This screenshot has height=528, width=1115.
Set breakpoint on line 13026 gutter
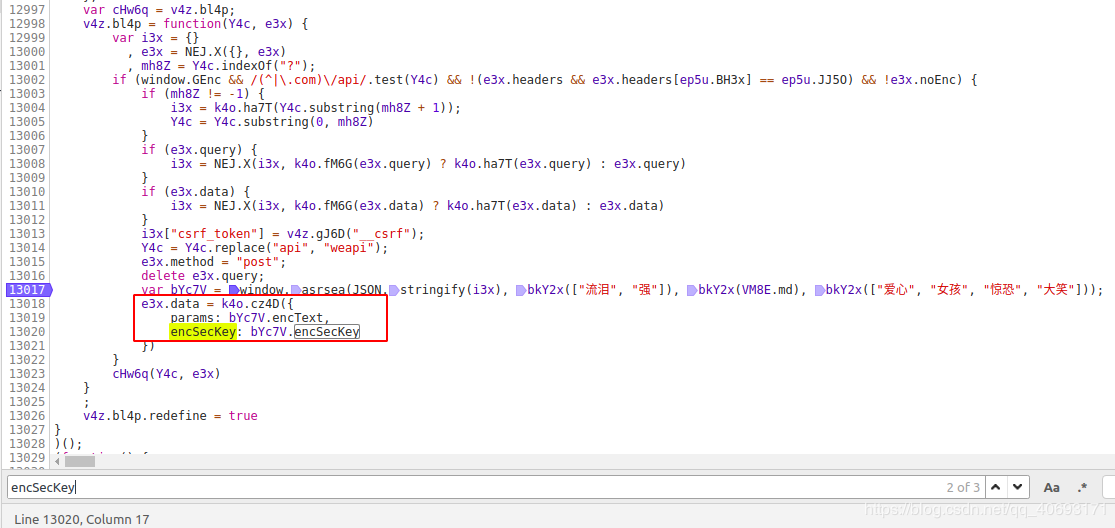pyautogui.click(x=26, y=416)
